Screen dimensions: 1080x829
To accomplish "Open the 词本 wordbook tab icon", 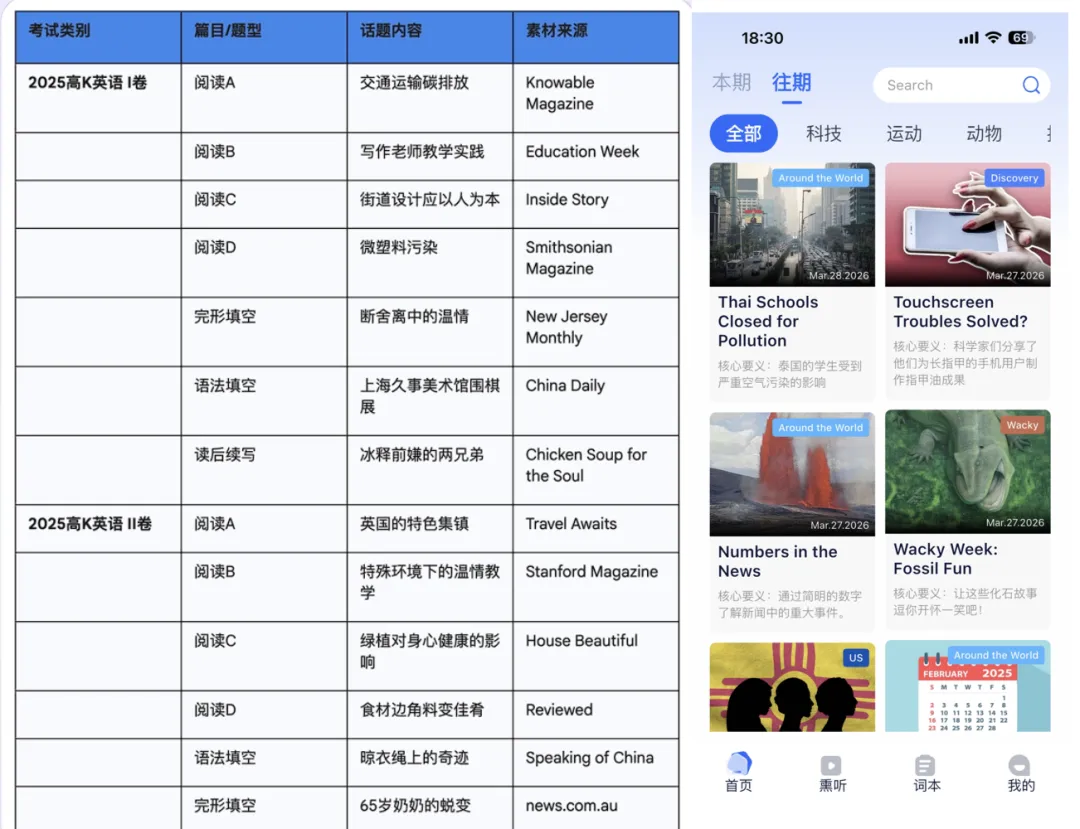I will [x=925, y=765].
